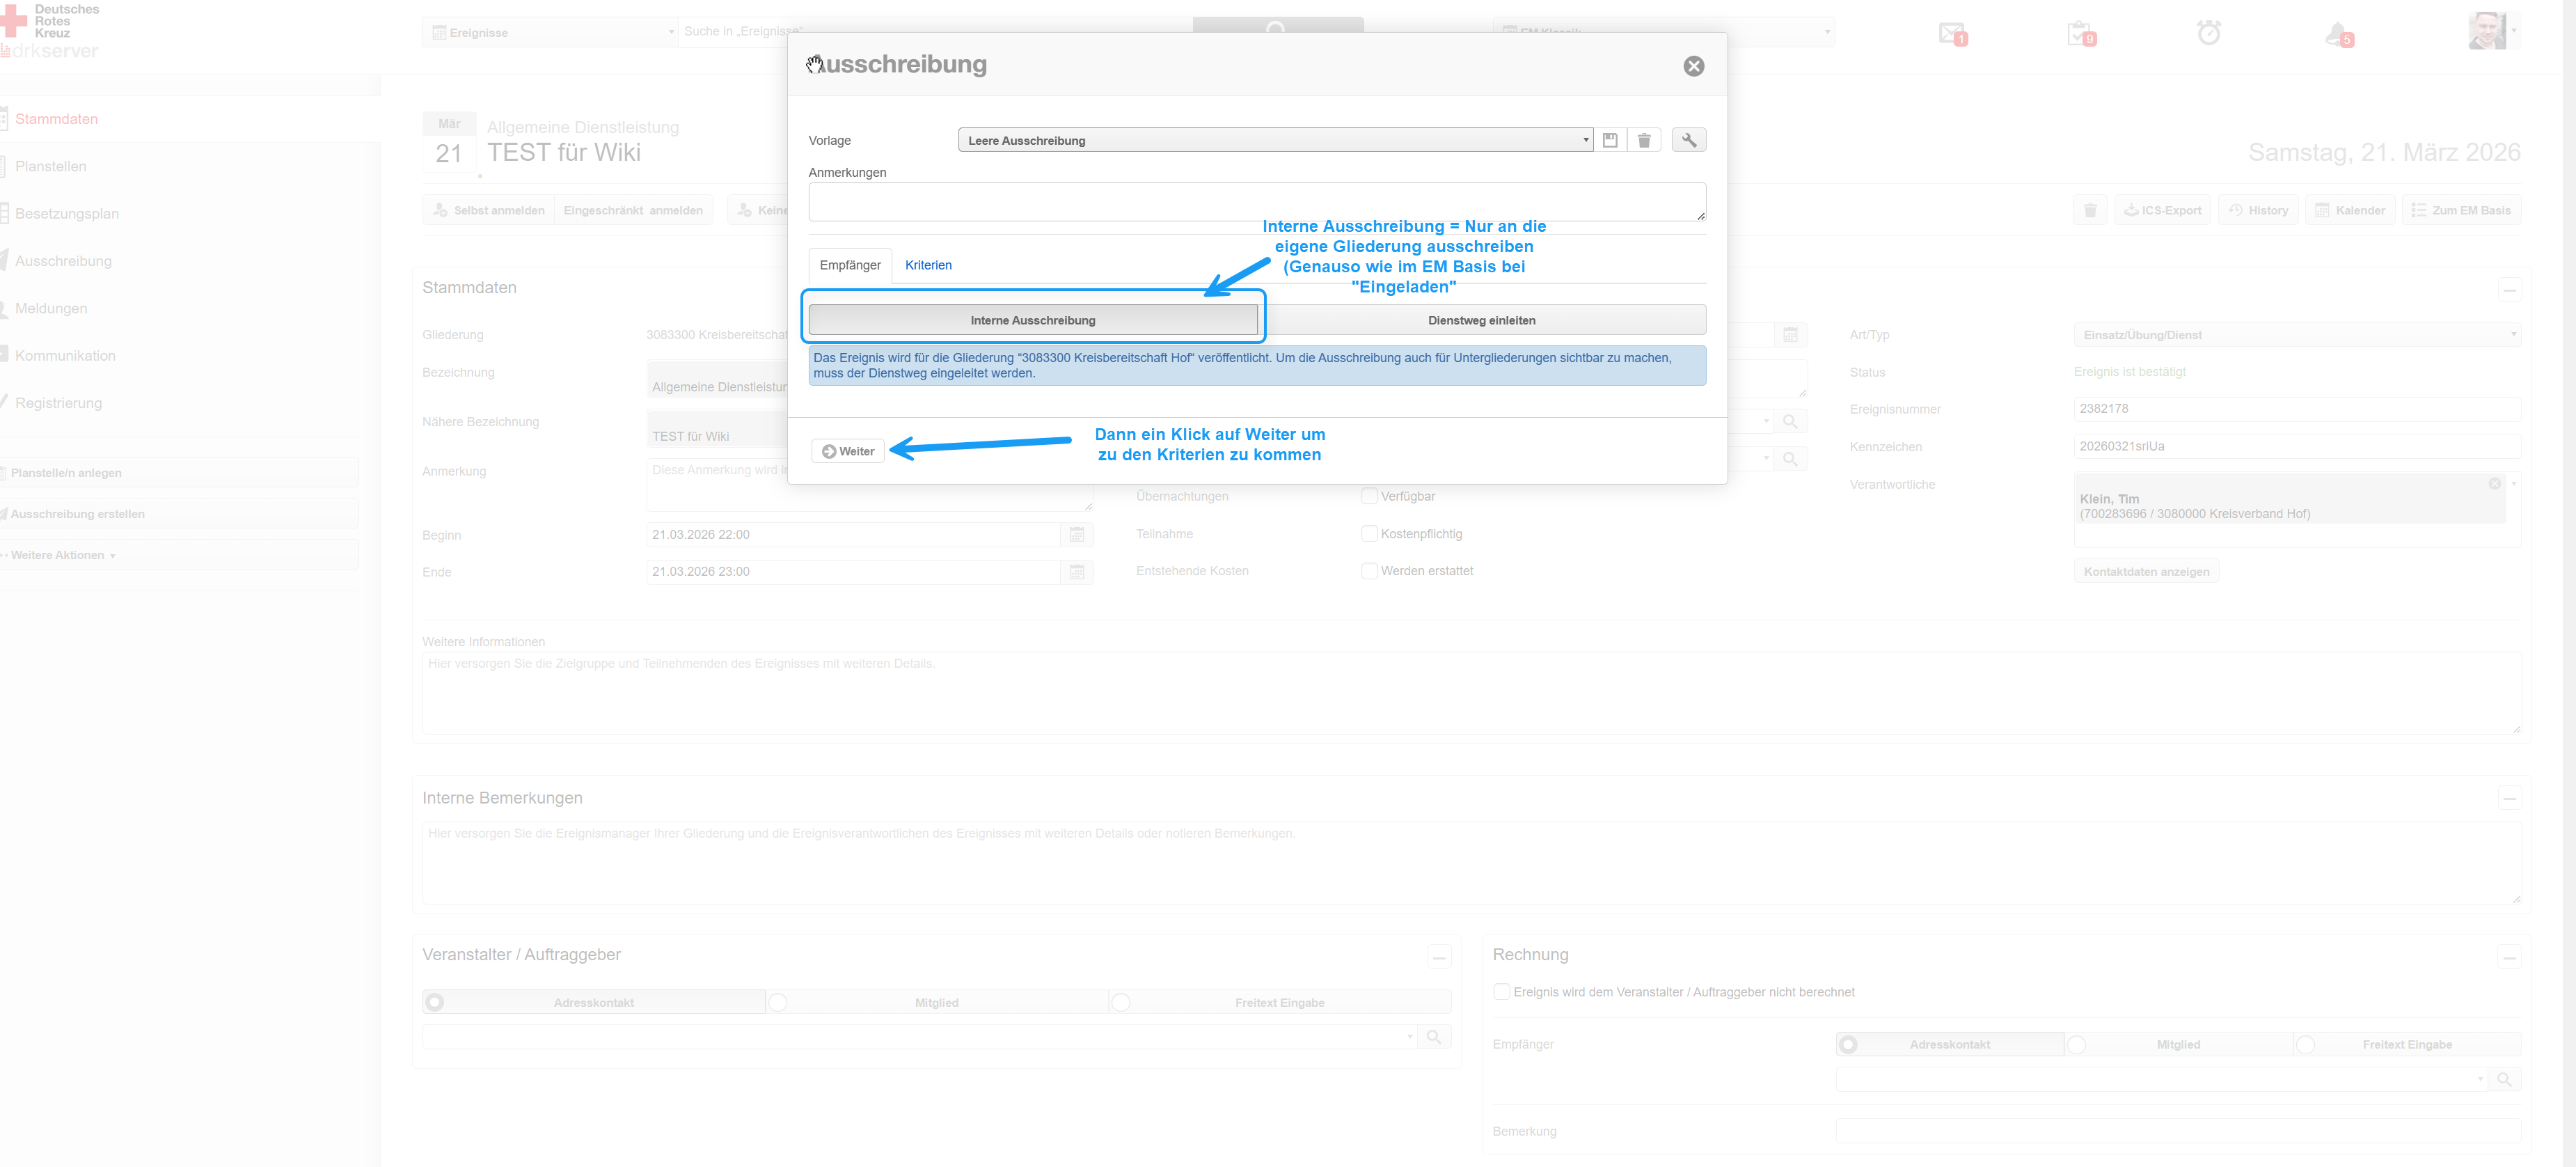Open the mail notifications icon in the header
The image size is (2576, 1167).
[x=1951, y=33]
